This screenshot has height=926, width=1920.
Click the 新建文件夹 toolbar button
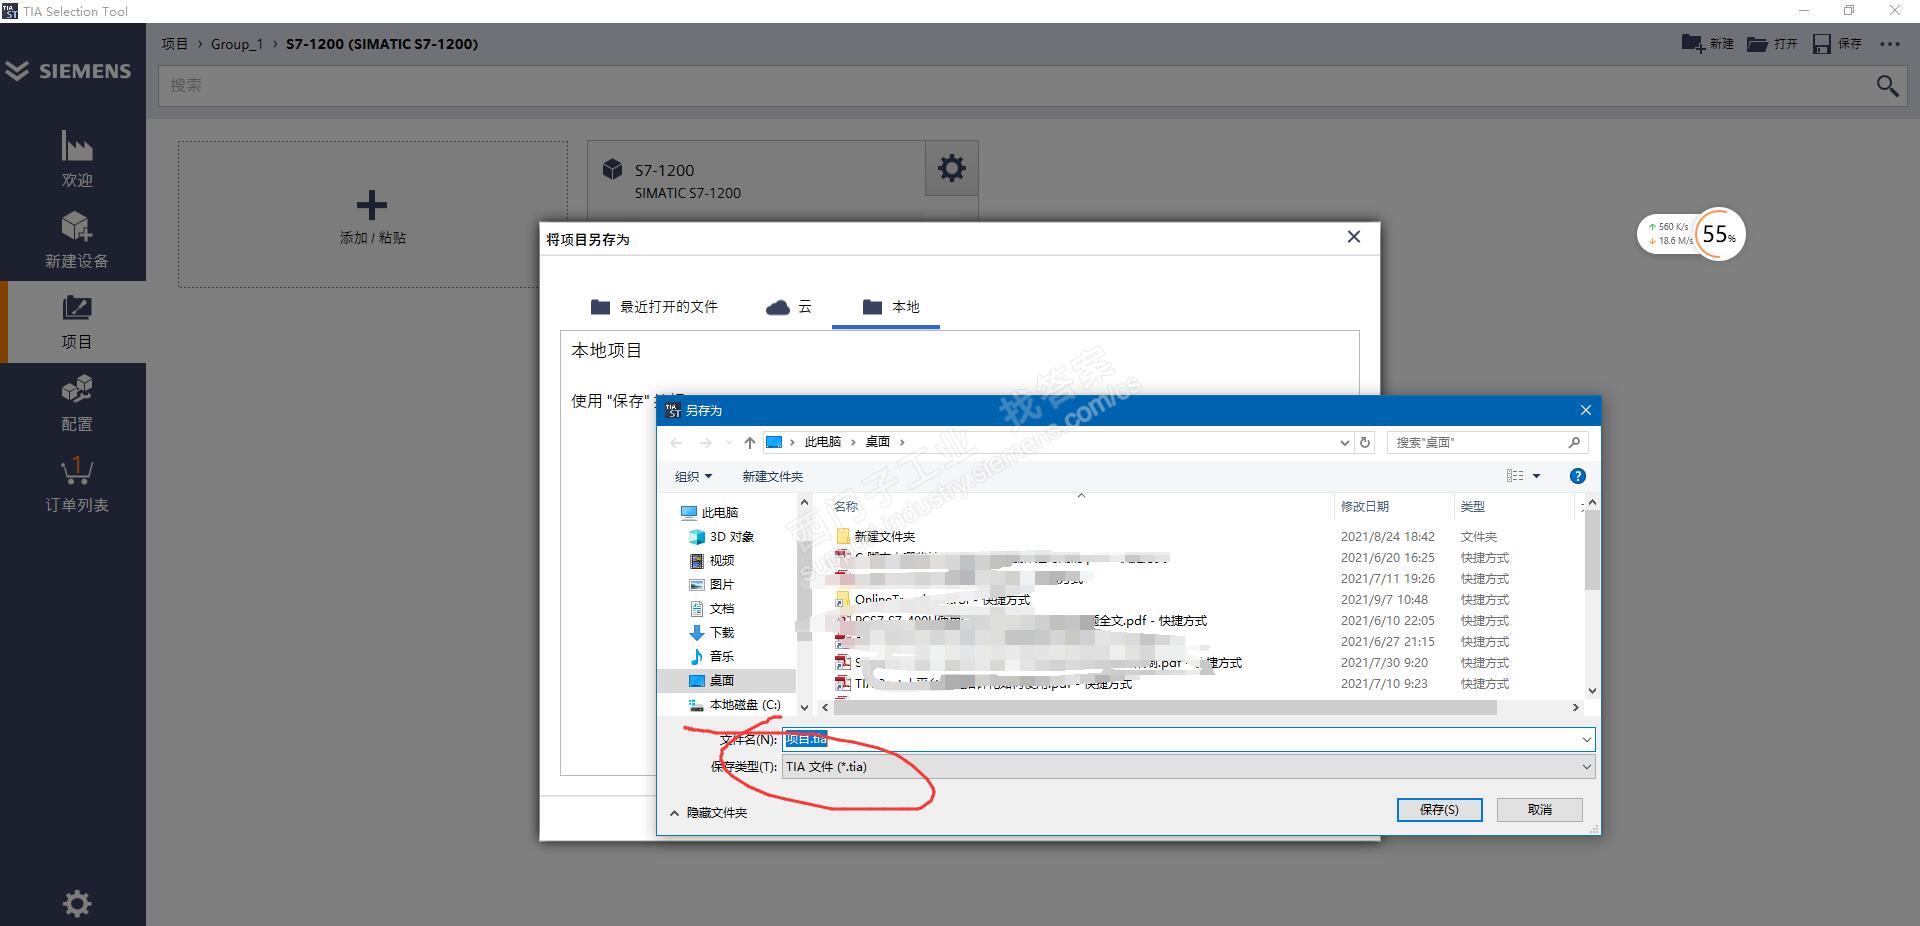[772, 476]
